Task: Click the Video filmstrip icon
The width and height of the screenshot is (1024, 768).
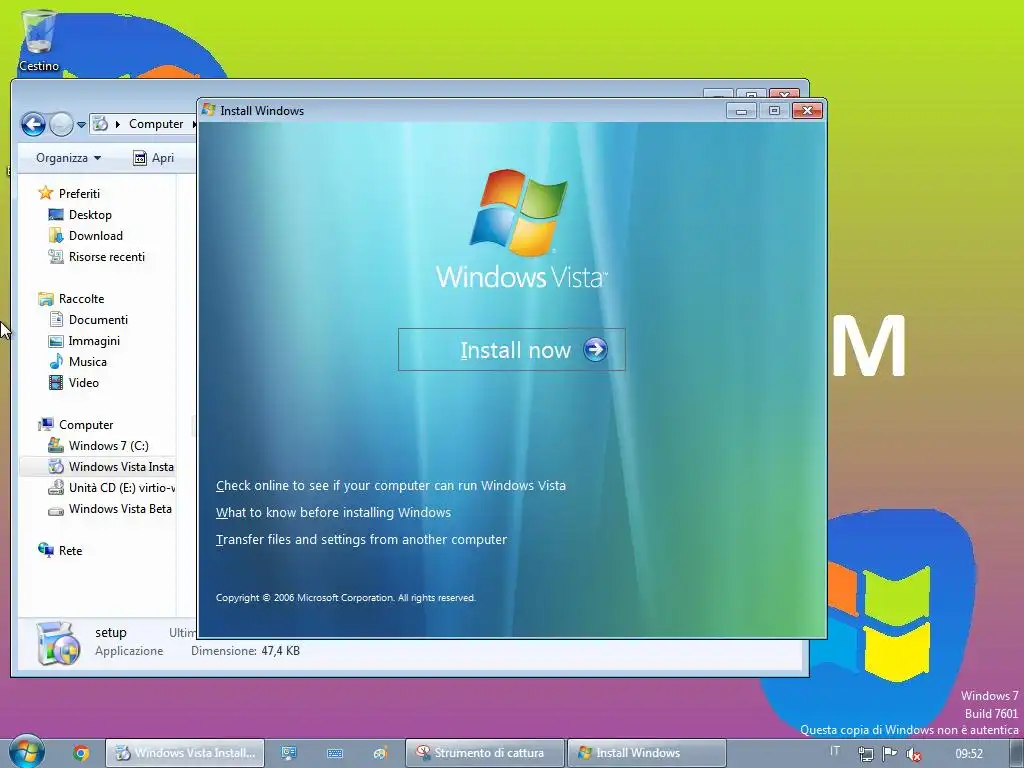Action: [x=56, y=383]
